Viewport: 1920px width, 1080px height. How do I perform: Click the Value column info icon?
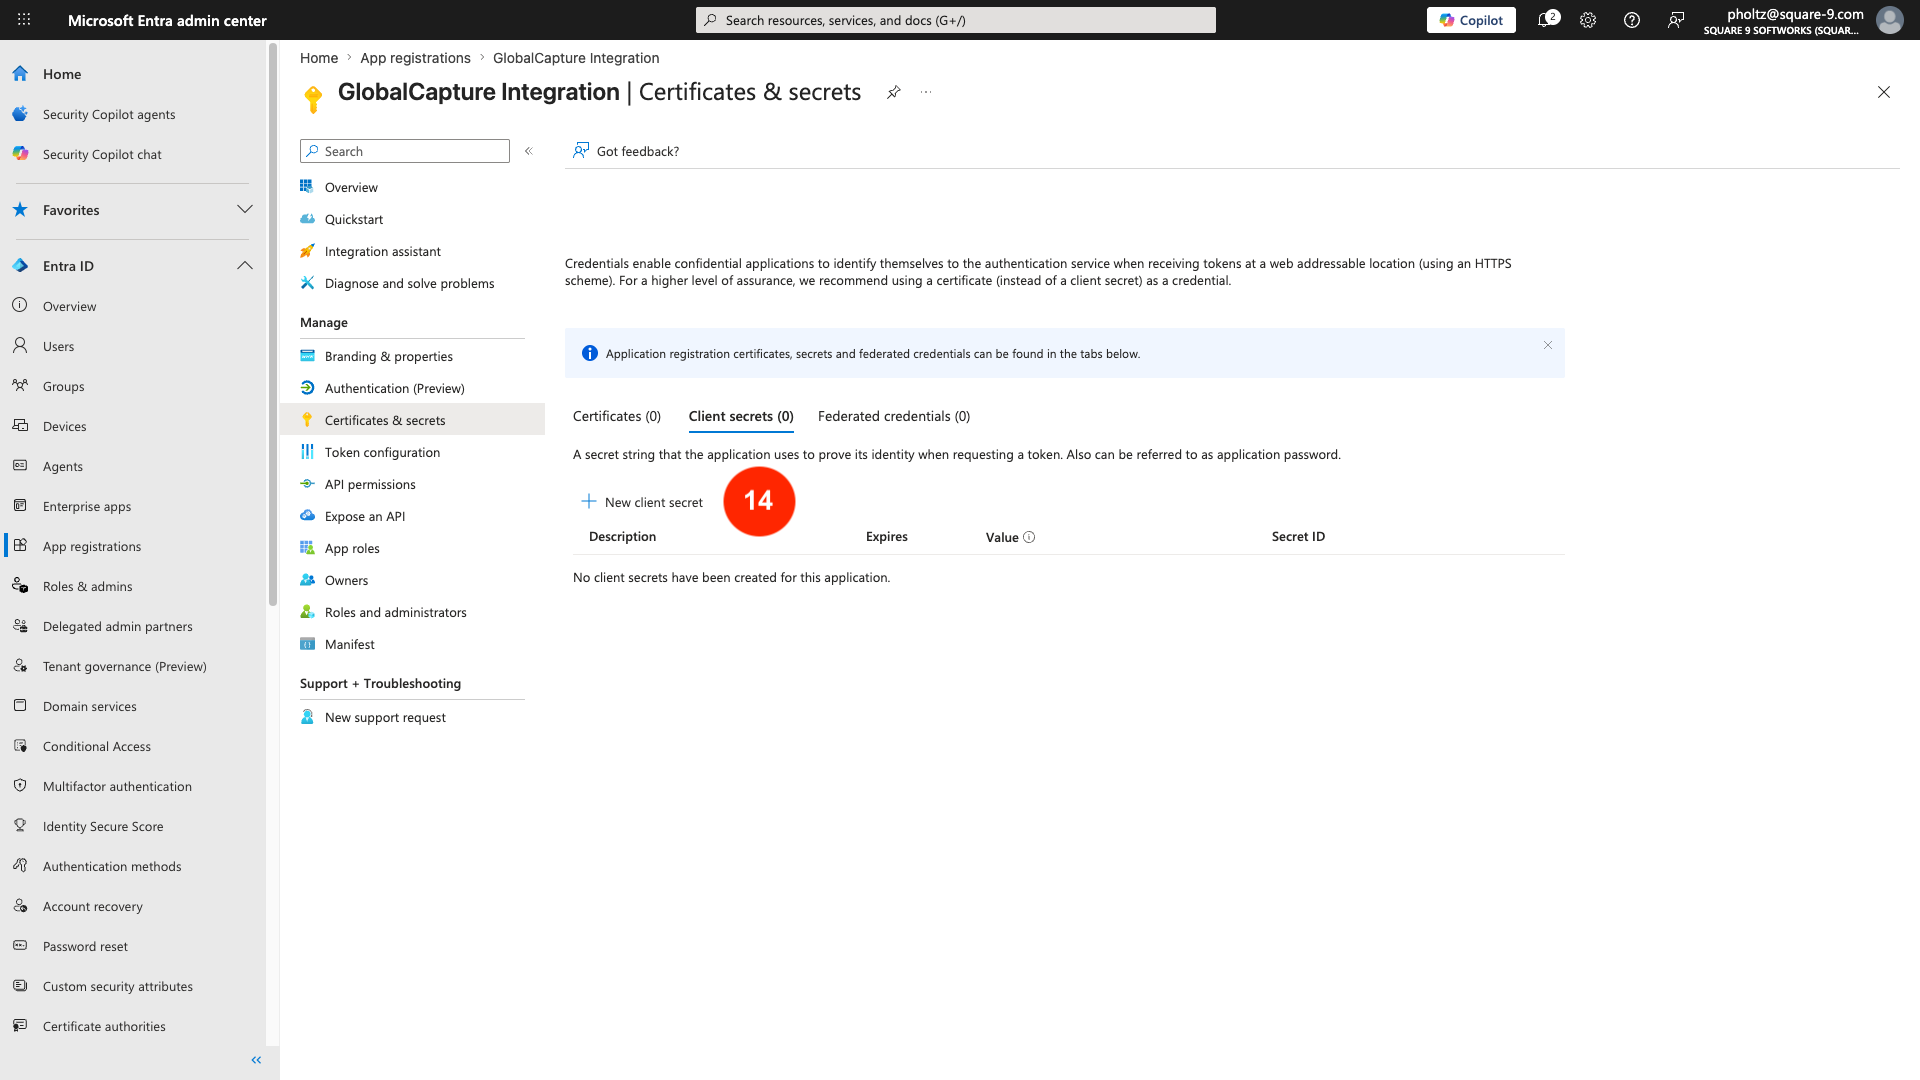pyautogui.click(x=1029, y=537)
